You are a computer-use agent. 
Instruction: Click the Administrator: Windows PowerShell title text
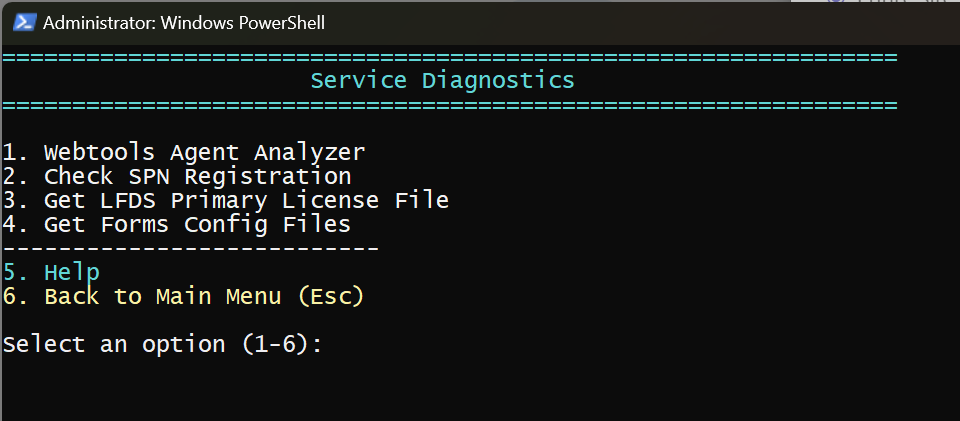tap(184, 22)
